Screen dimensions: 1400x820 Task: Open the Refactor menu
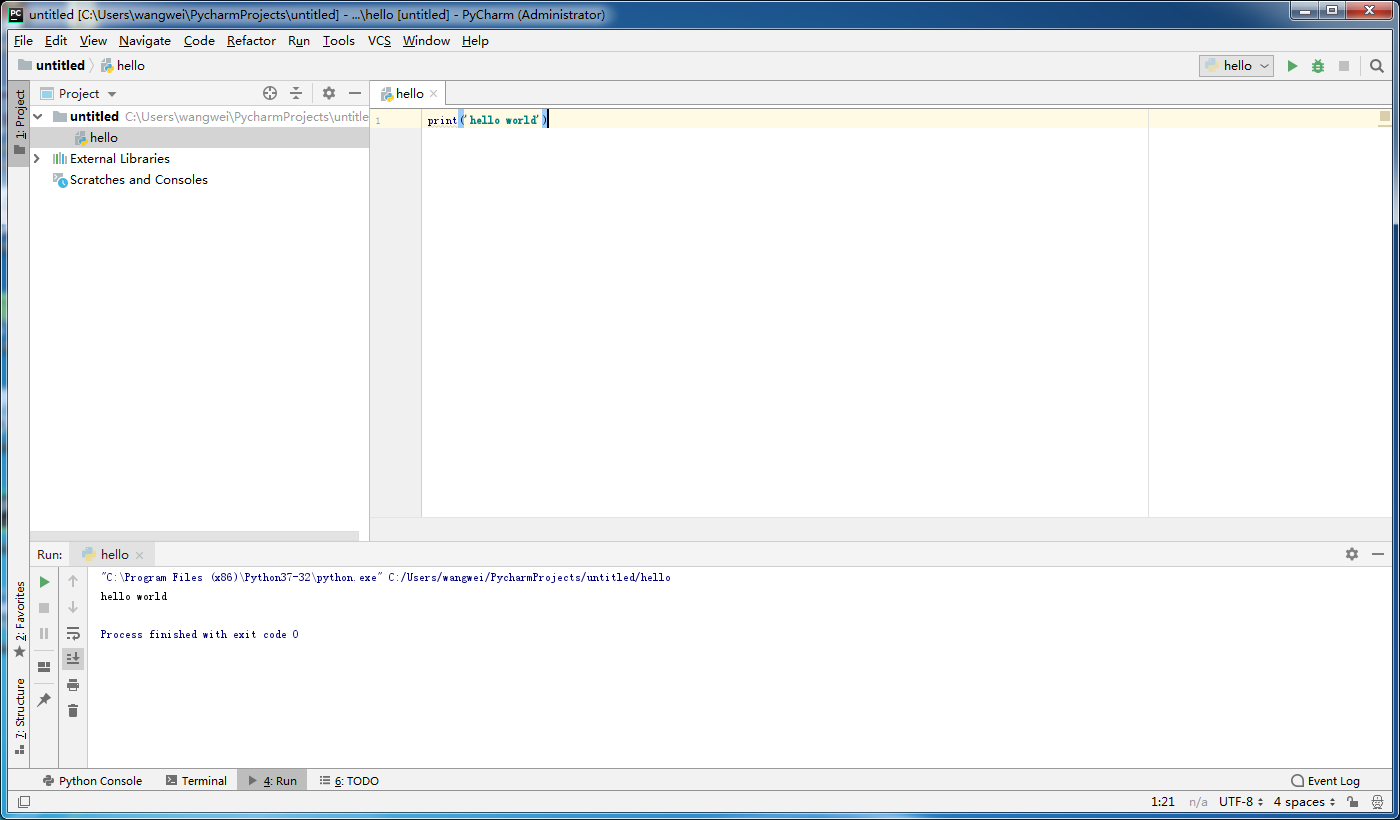[x=251, y=41]
